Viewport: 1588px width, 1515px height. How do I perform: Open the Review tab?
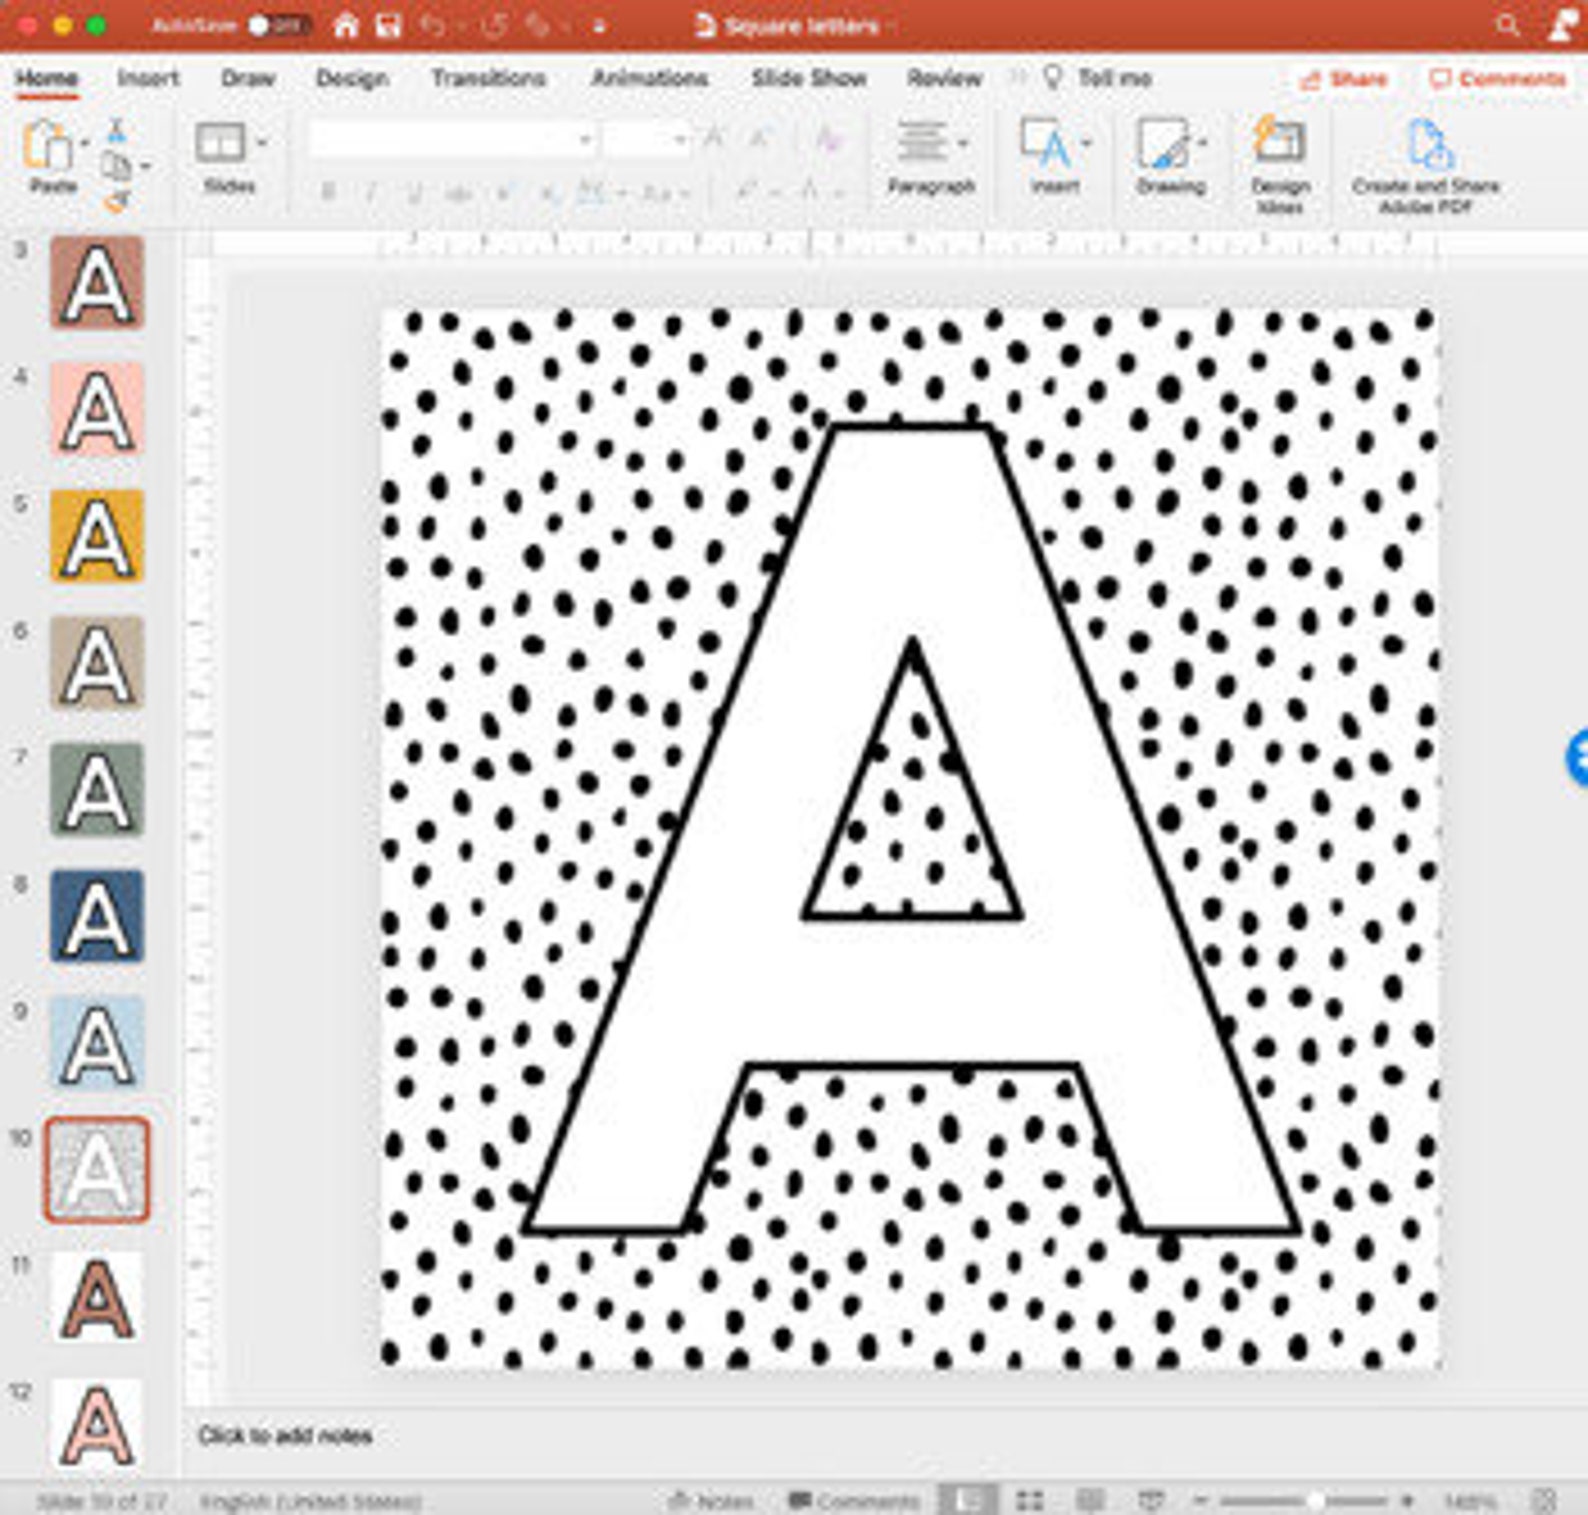(944, 78)
